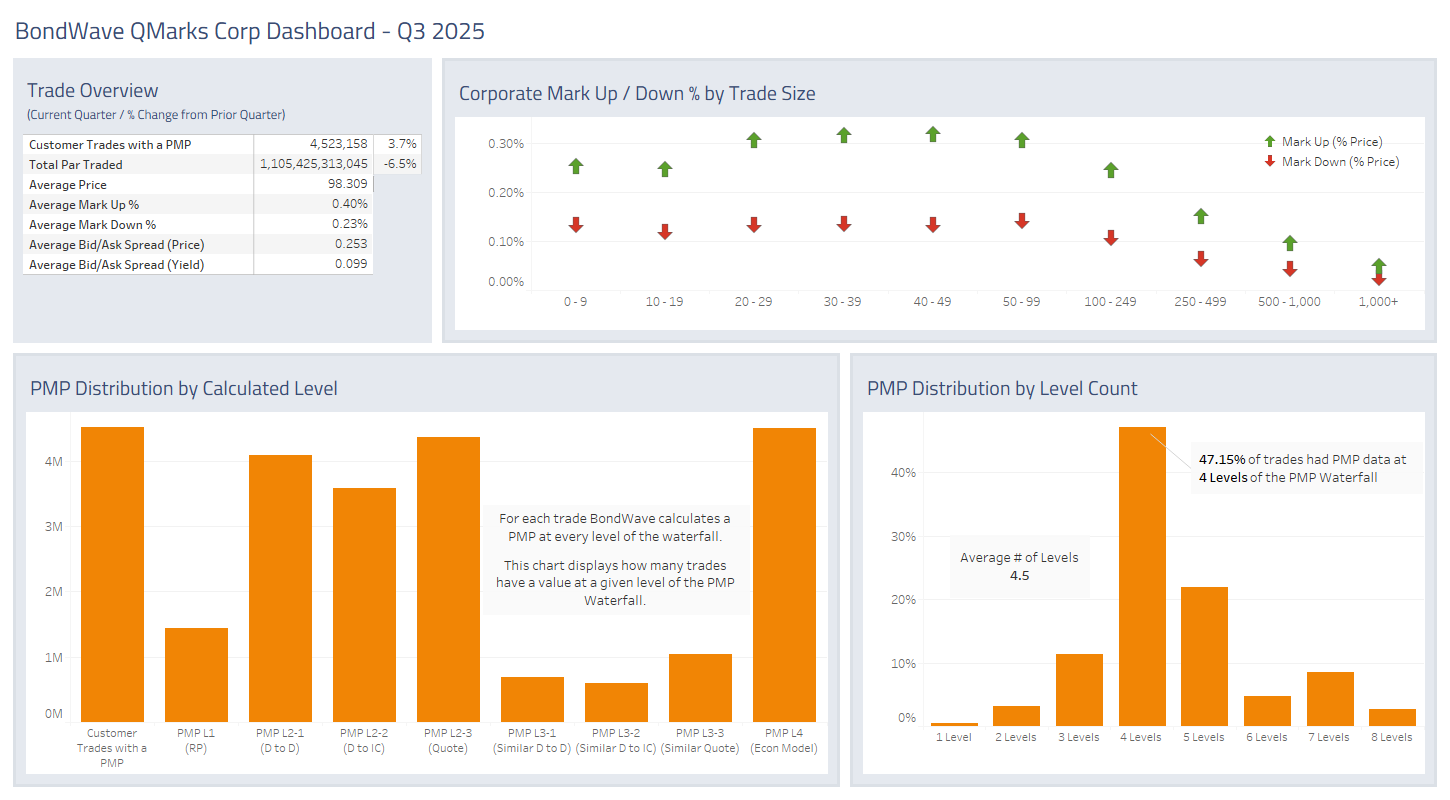Viewport: 1450px width, 800px height.
Task: Click the red Mark Down arrow for 250 - 499
Action: point(1201,259)
